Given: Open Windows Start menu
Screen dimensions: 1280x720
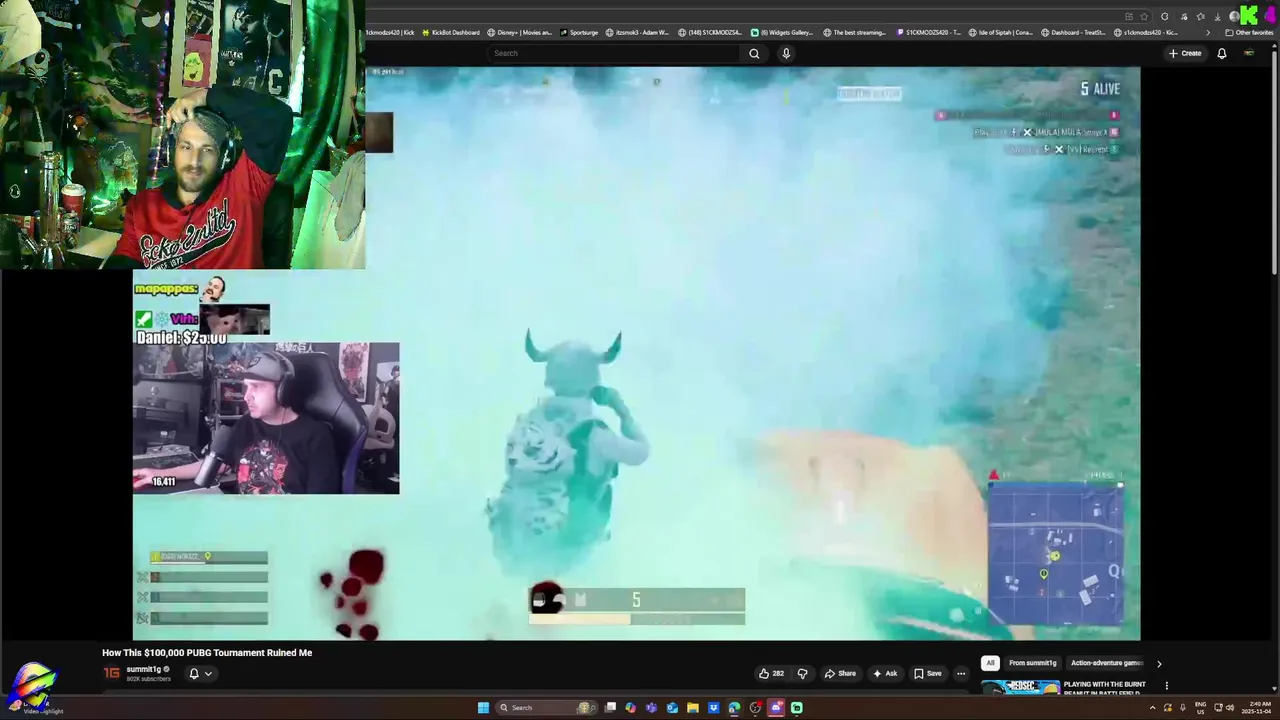Looking at the screenshot, I should pos(483,708).
